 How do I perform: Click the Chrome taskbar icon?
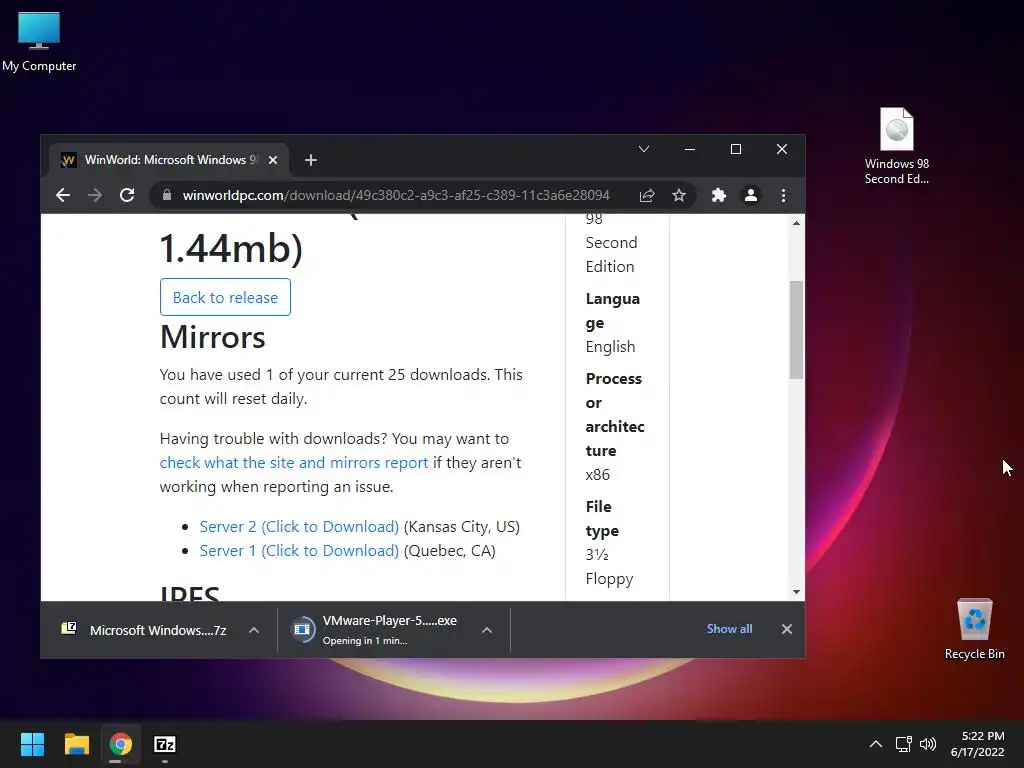(121, 744)
